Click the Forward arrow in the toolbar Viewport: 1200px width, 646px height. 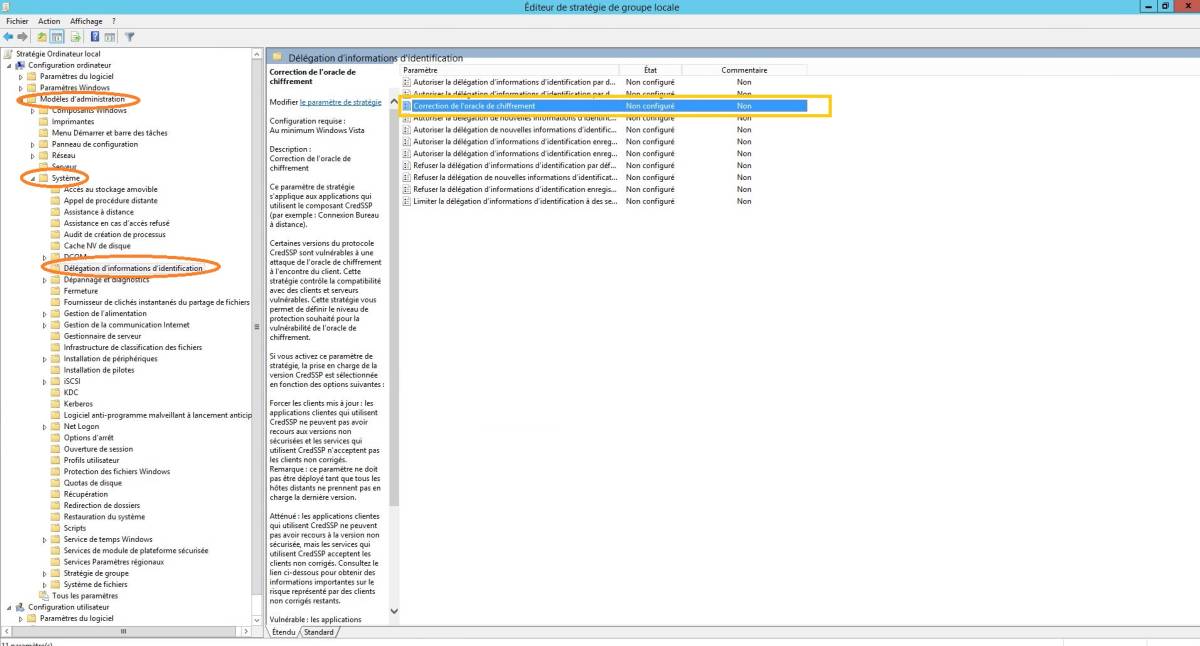[x=22, y=37]
